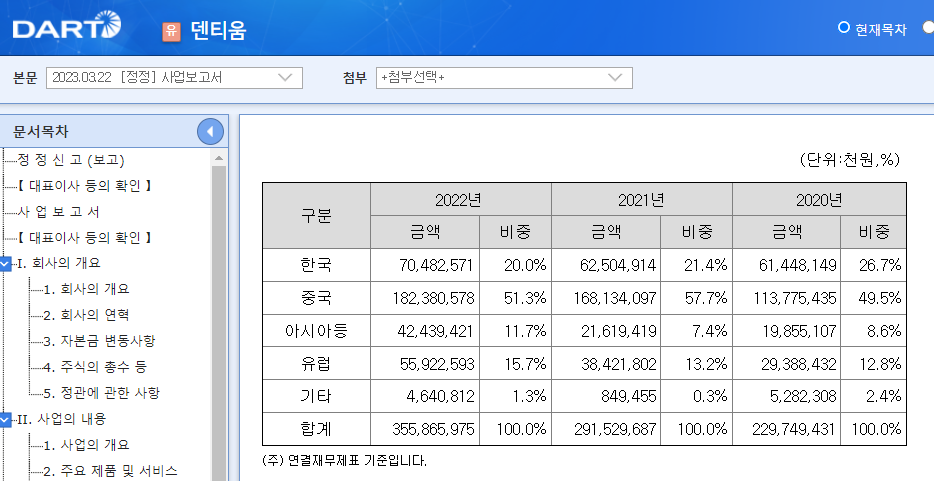Click the value 42,439,421 for 아시아등

tap(436, 331)
